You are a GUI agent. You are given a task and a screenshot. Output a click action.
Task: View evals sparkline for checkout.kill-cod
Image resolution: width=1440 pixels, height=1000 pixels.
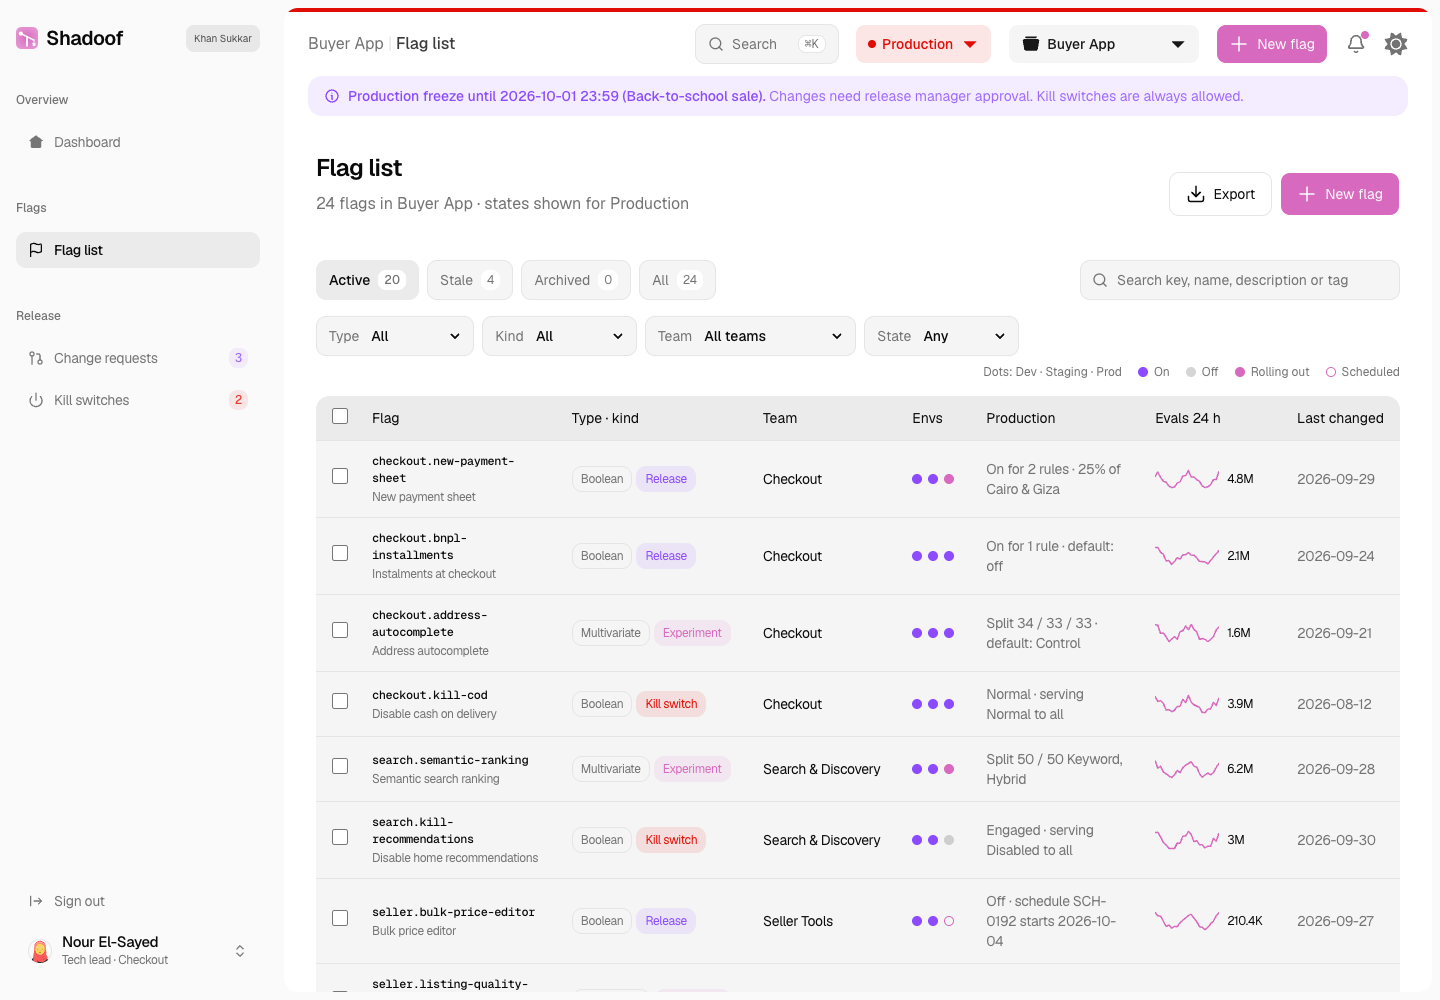1187,704
